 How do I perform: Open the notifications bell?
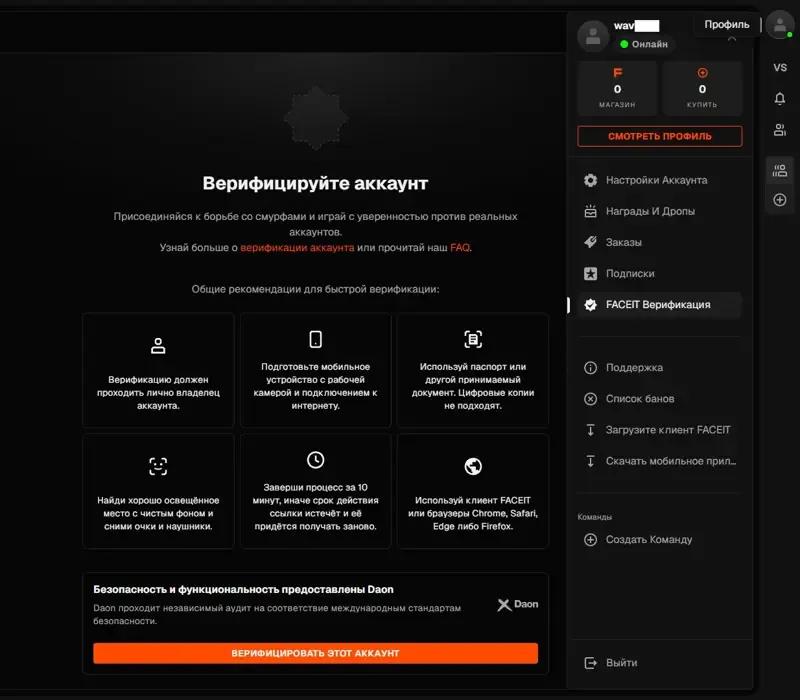tap(780, 98)
